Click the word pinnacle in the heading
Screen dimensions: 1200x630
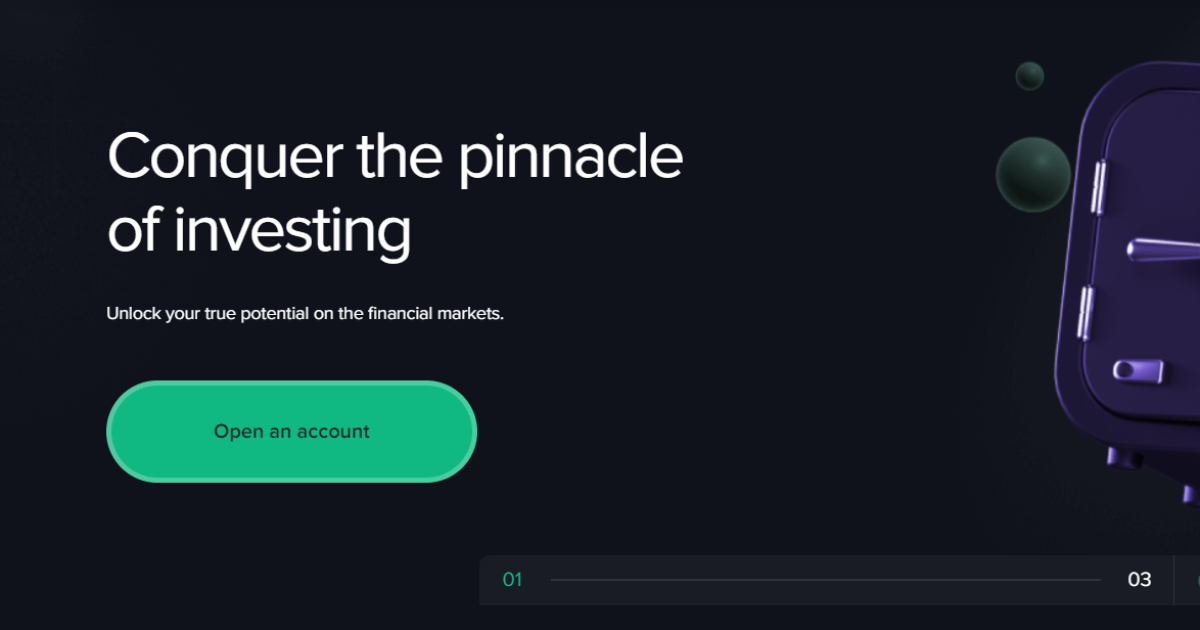570,158
